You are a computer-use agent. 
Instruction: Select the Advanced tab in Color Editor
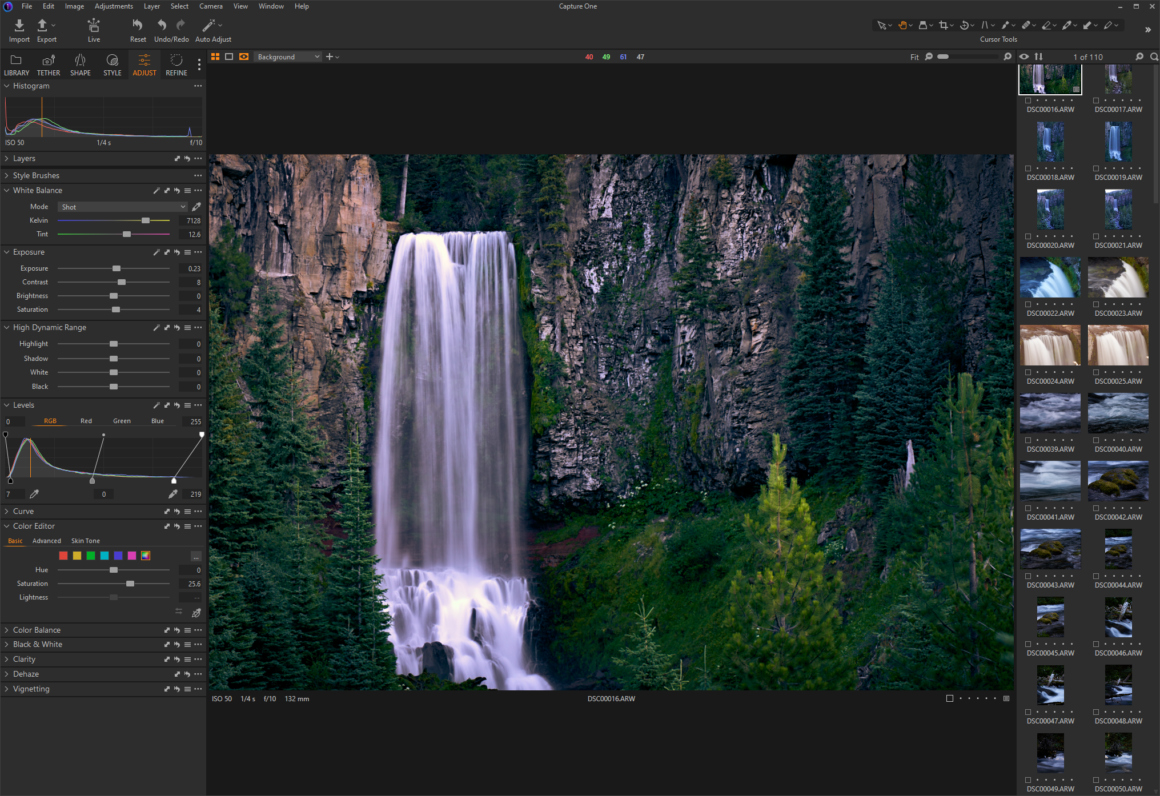click(47, 541)
